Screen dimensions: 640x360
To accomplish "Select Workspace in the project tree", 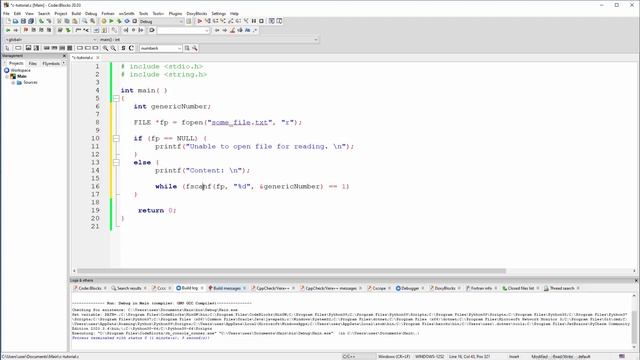I will 20,70.
